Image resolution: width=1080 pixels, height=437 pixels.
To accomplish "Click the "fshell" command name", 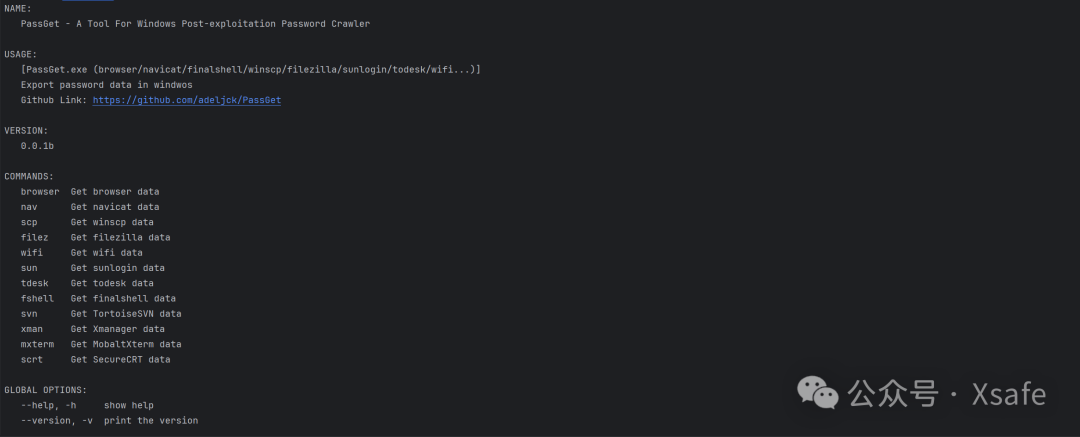I will [x=37, y=298].
